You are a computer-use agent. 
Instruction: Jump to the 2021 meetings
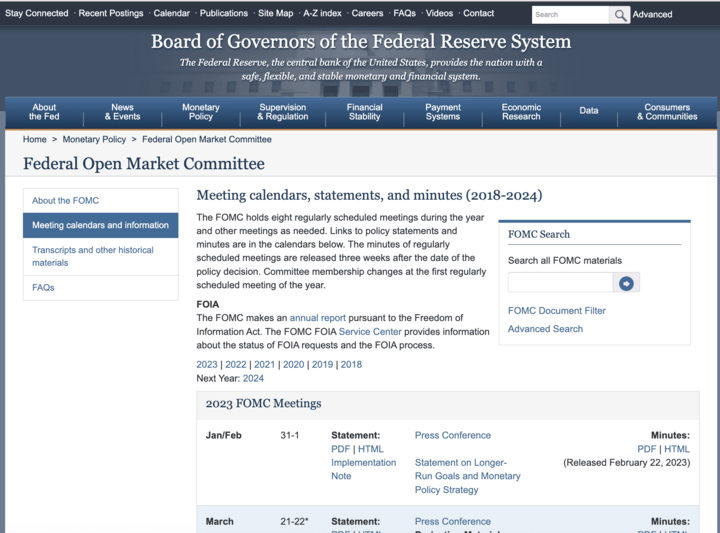264,365
